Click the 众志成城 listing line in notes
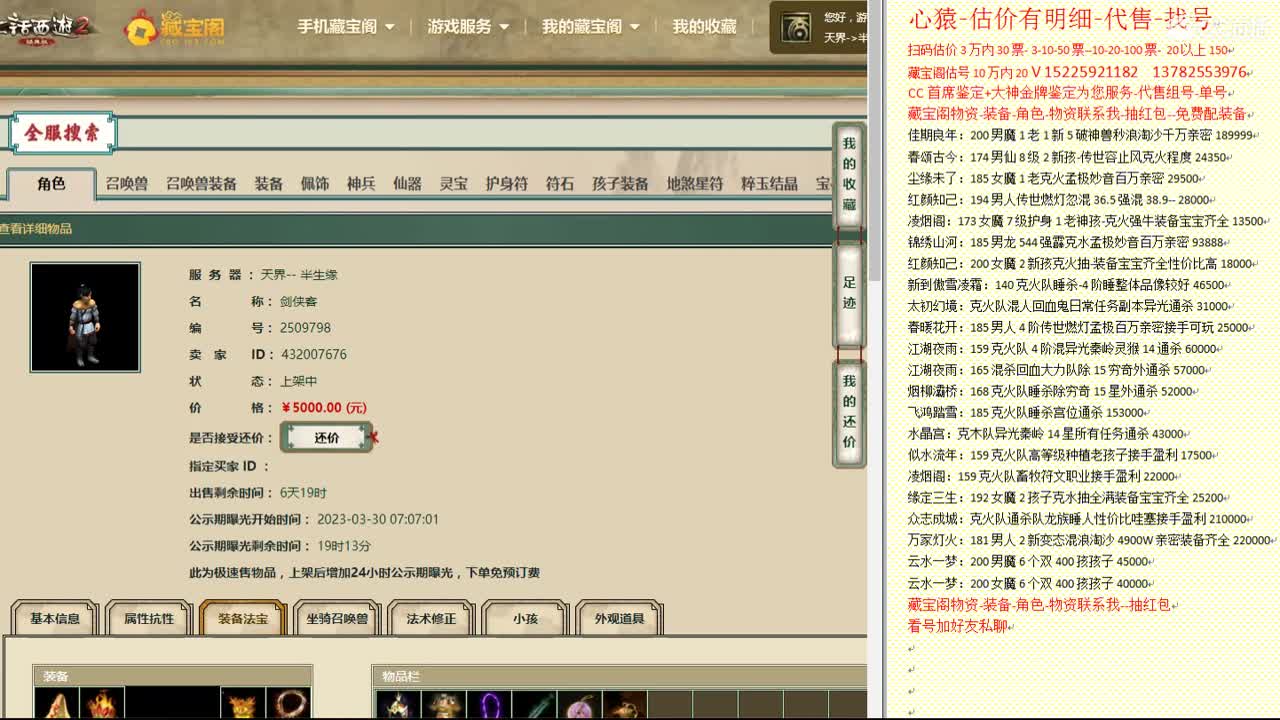 pos(1078,519)
